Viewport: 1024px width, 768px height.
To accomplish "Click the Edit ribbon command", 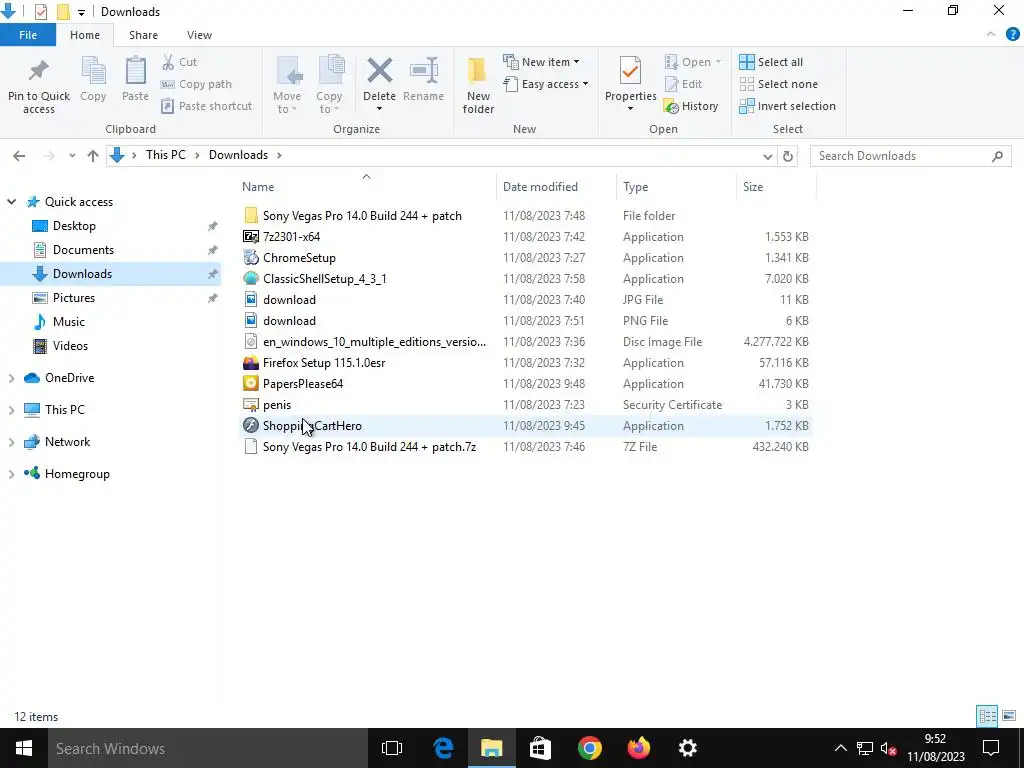I will click(x=683, y=84).
